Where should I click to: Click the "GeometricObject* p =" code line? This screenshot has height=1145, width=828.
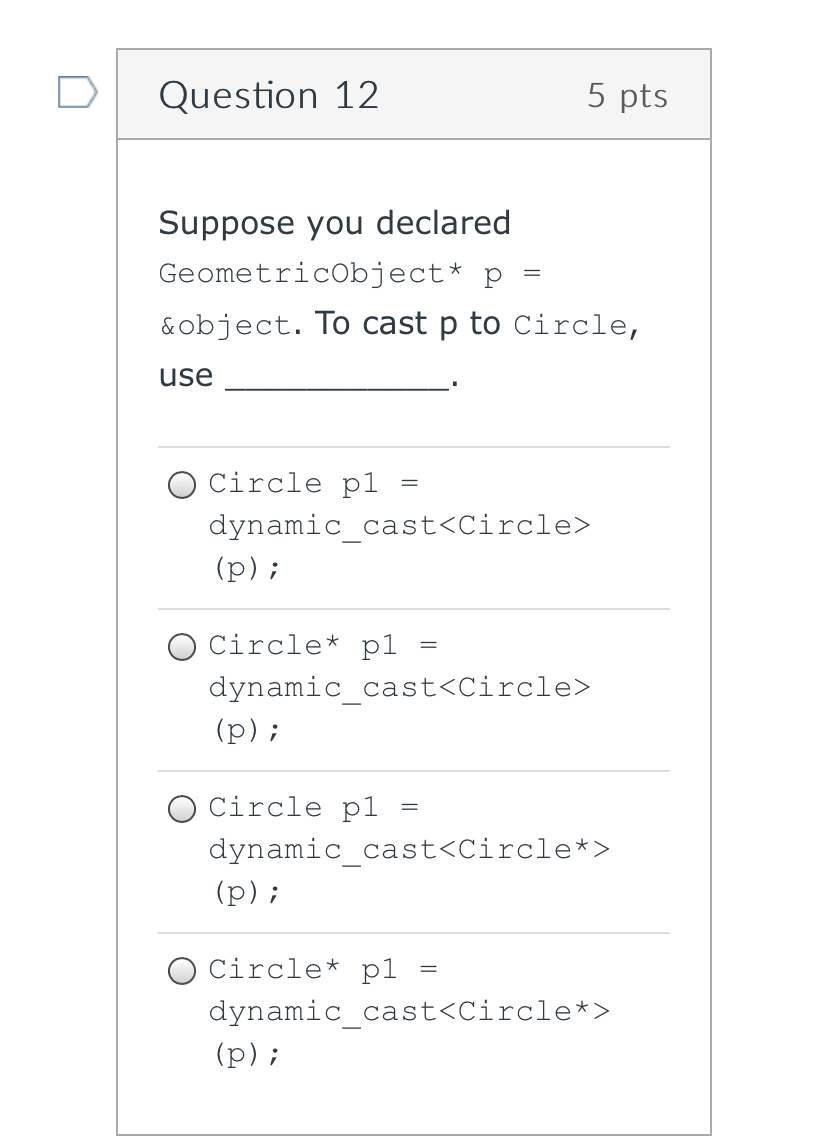pyautogui.click(x=350, y=274)
